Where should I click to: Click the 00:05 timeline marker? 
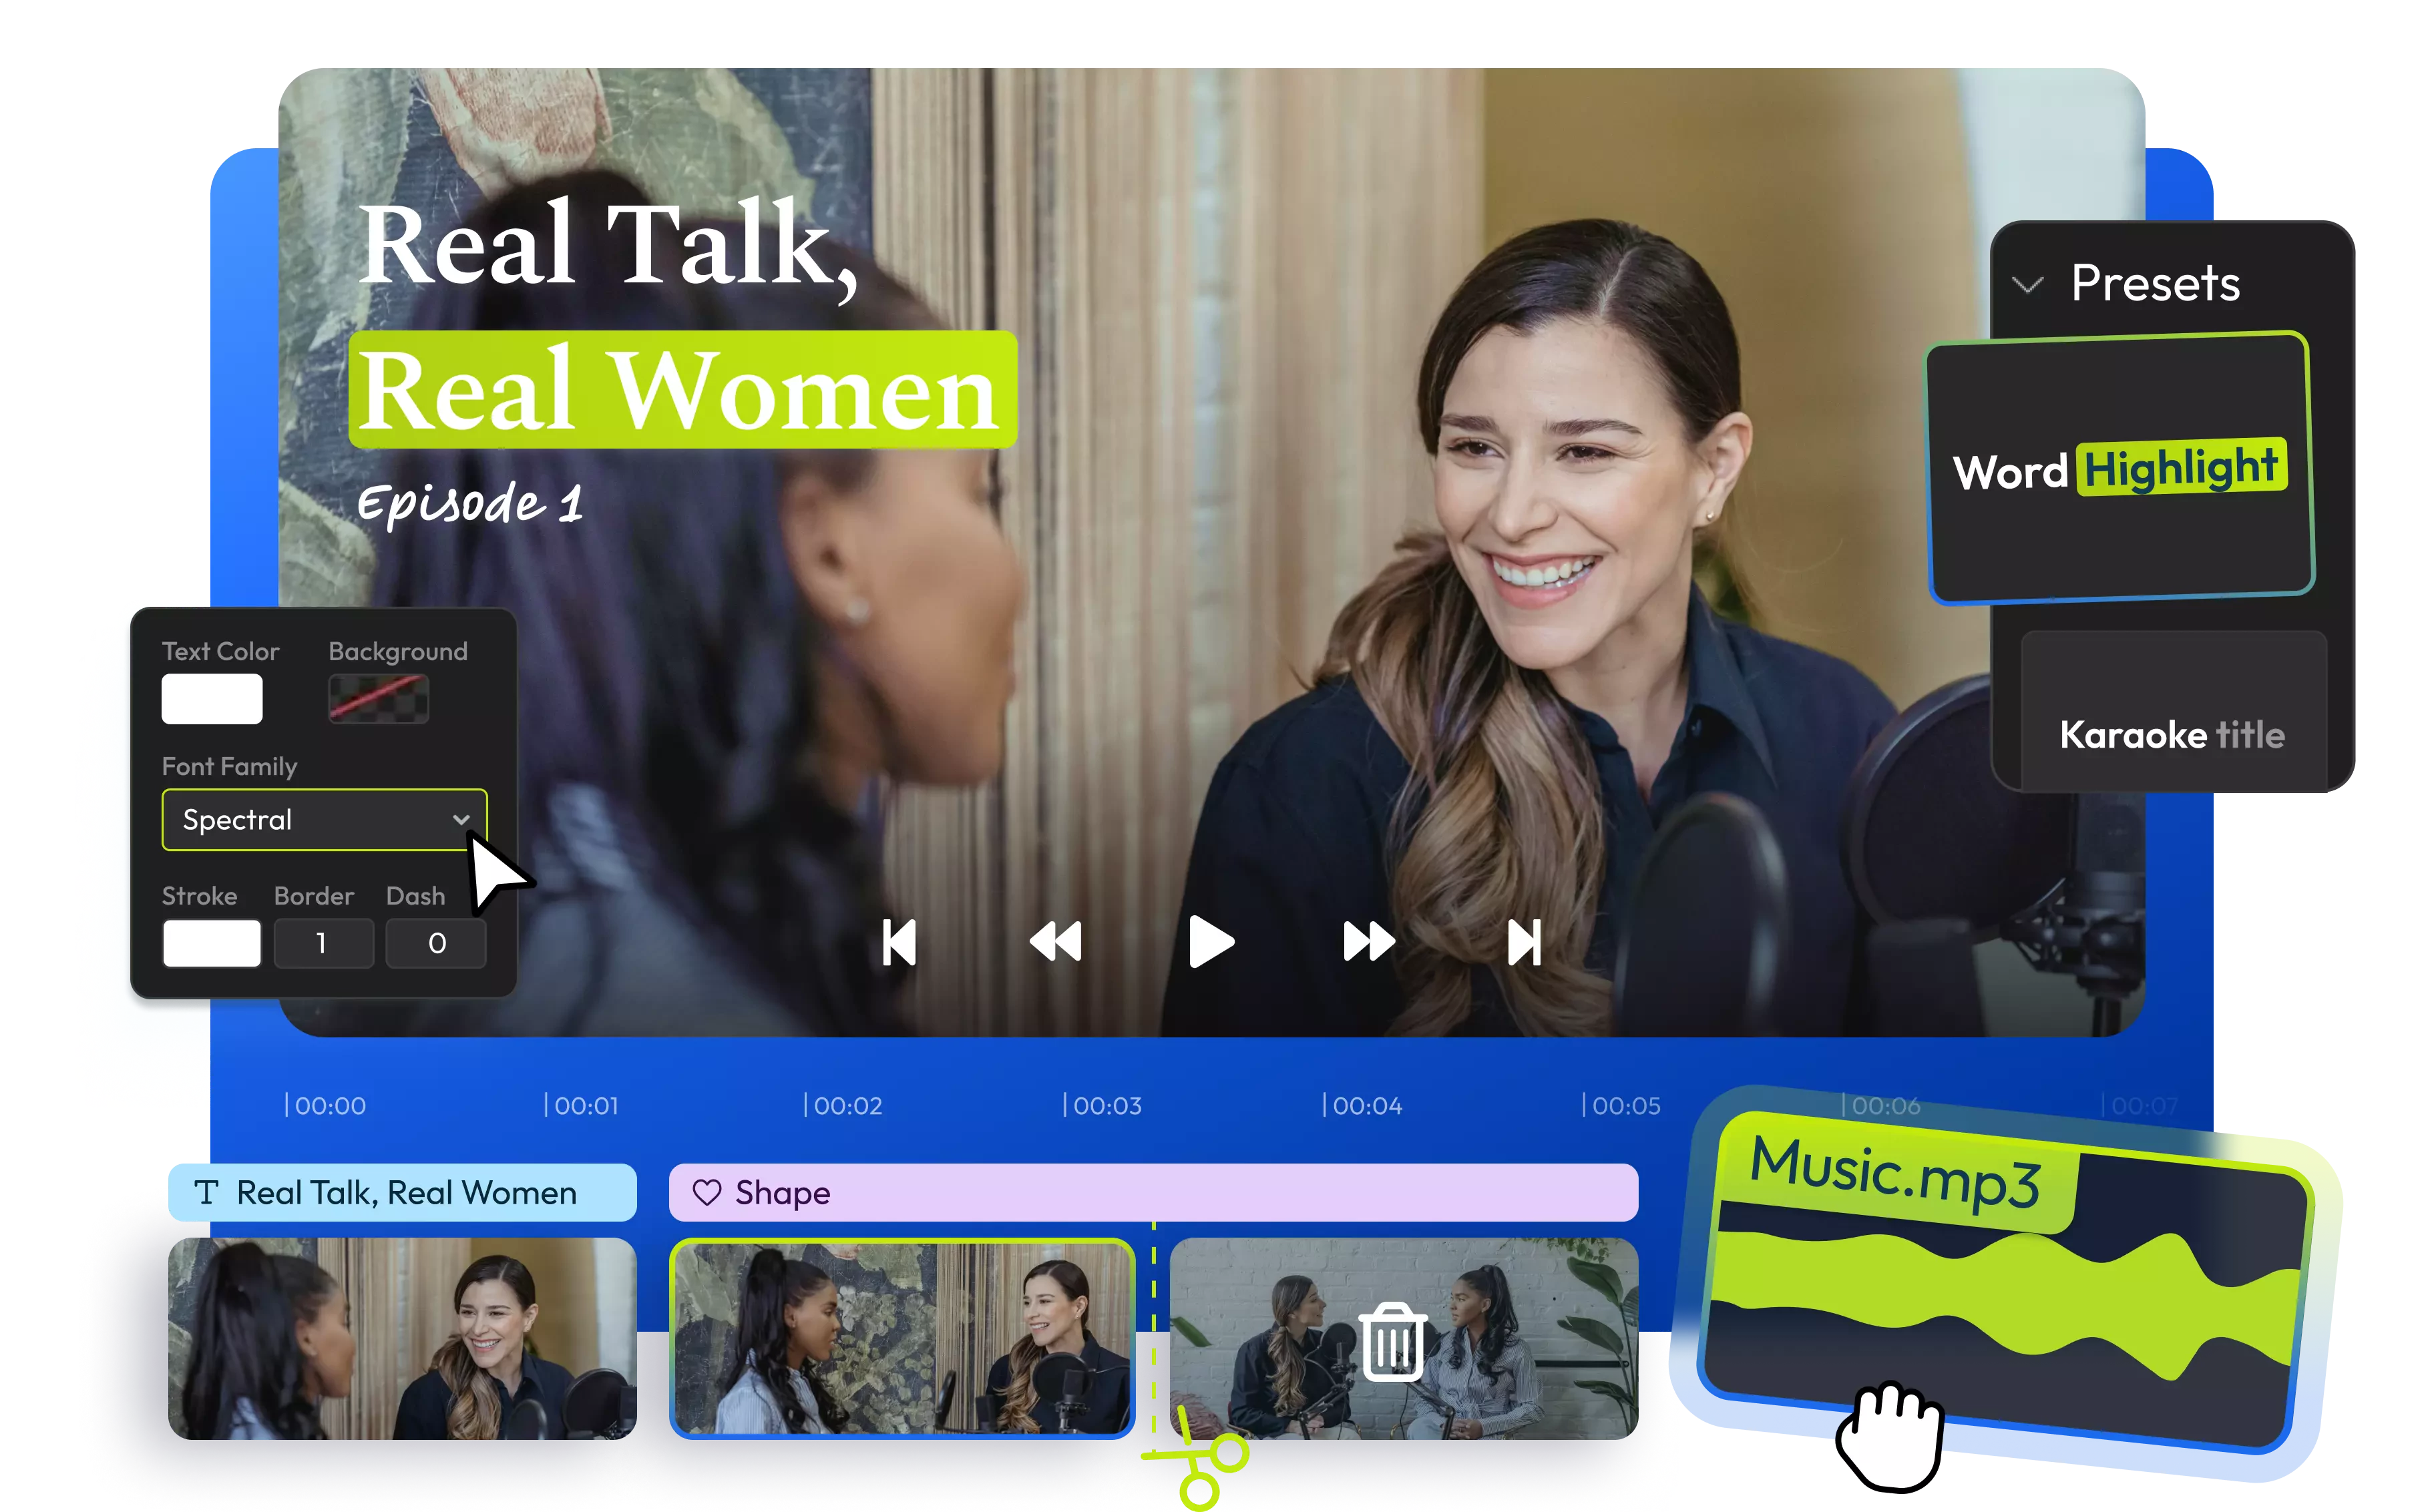[1621, 1105]
